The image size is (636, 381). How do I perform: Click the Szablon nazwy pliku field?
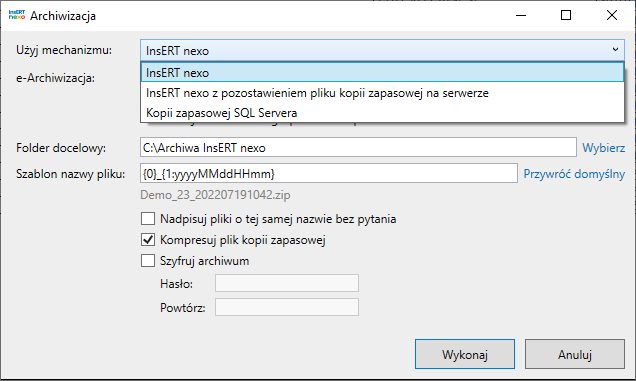(329, 173)
